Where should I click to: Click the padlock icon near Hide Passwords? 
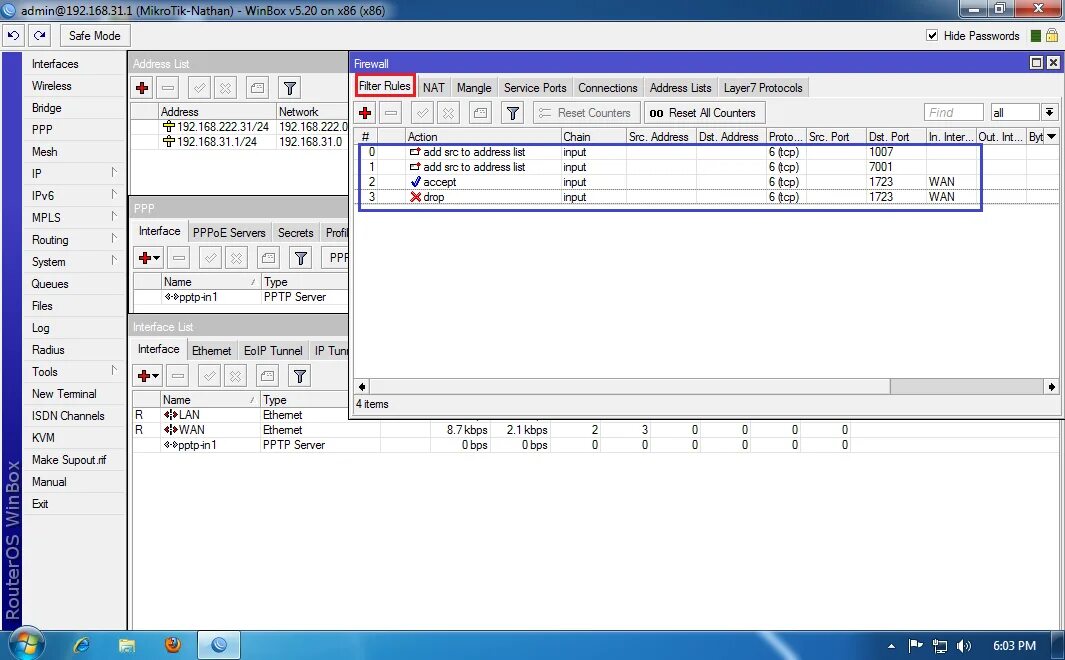[1051, 35]
